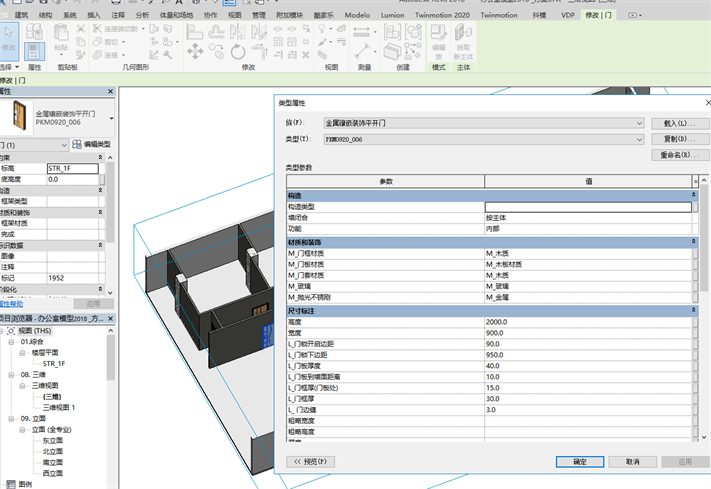This screenshot has height=489, width=711.
Task: Open the 属性帮助 link
Action: pyautogui.click(x=11, y=304)
